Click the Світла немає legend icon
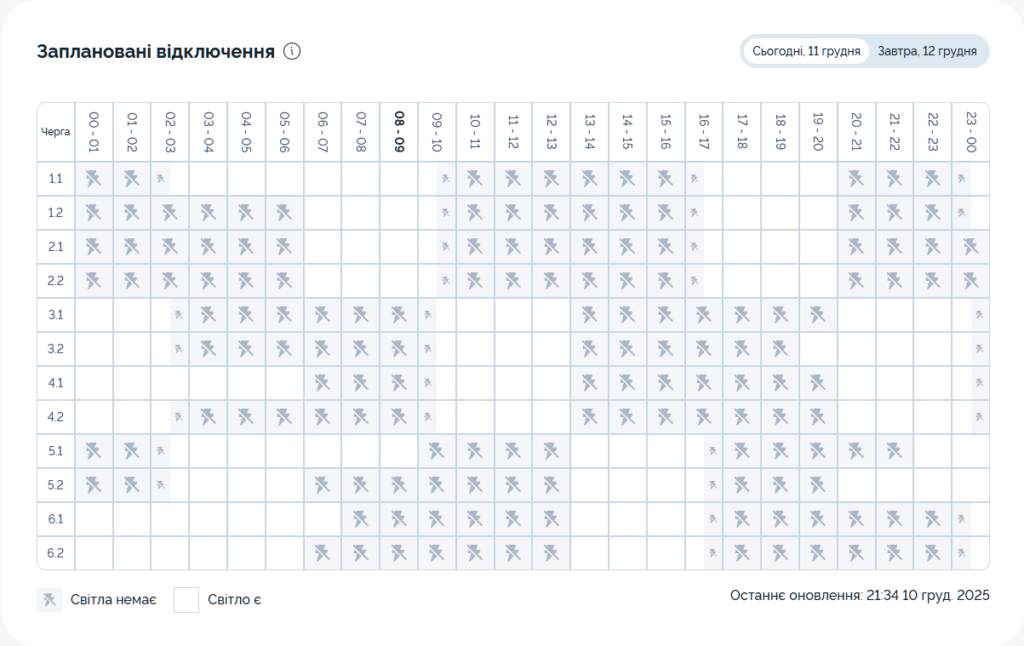The width and height of the screenshot is (1024, 646). click(49, 600)
